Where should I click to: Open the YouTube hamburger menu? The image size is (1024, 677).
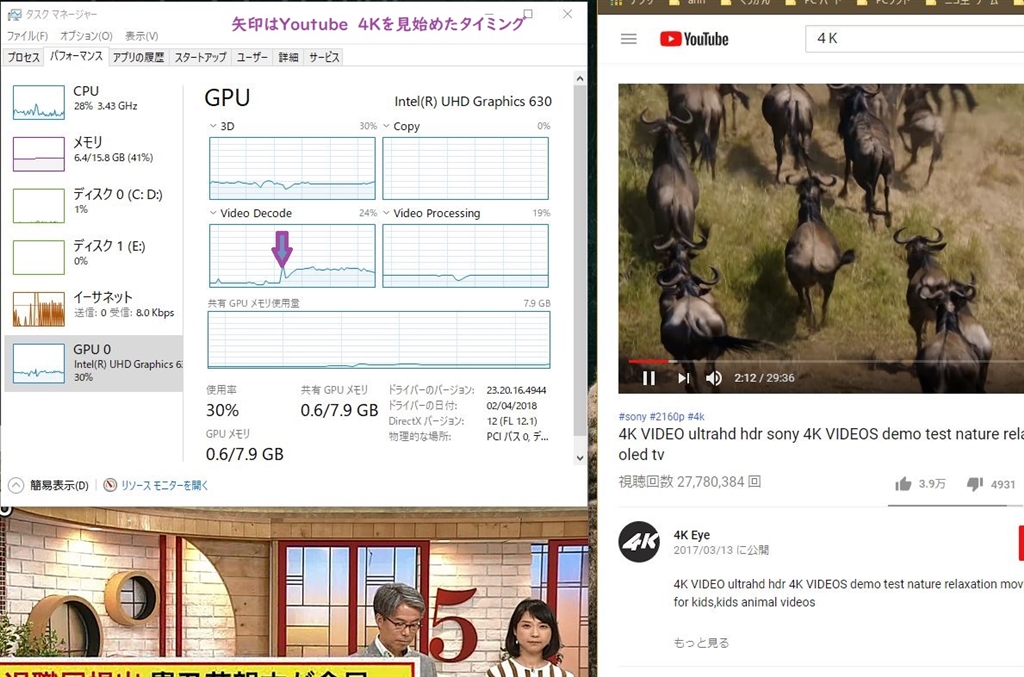click(628, 39)
